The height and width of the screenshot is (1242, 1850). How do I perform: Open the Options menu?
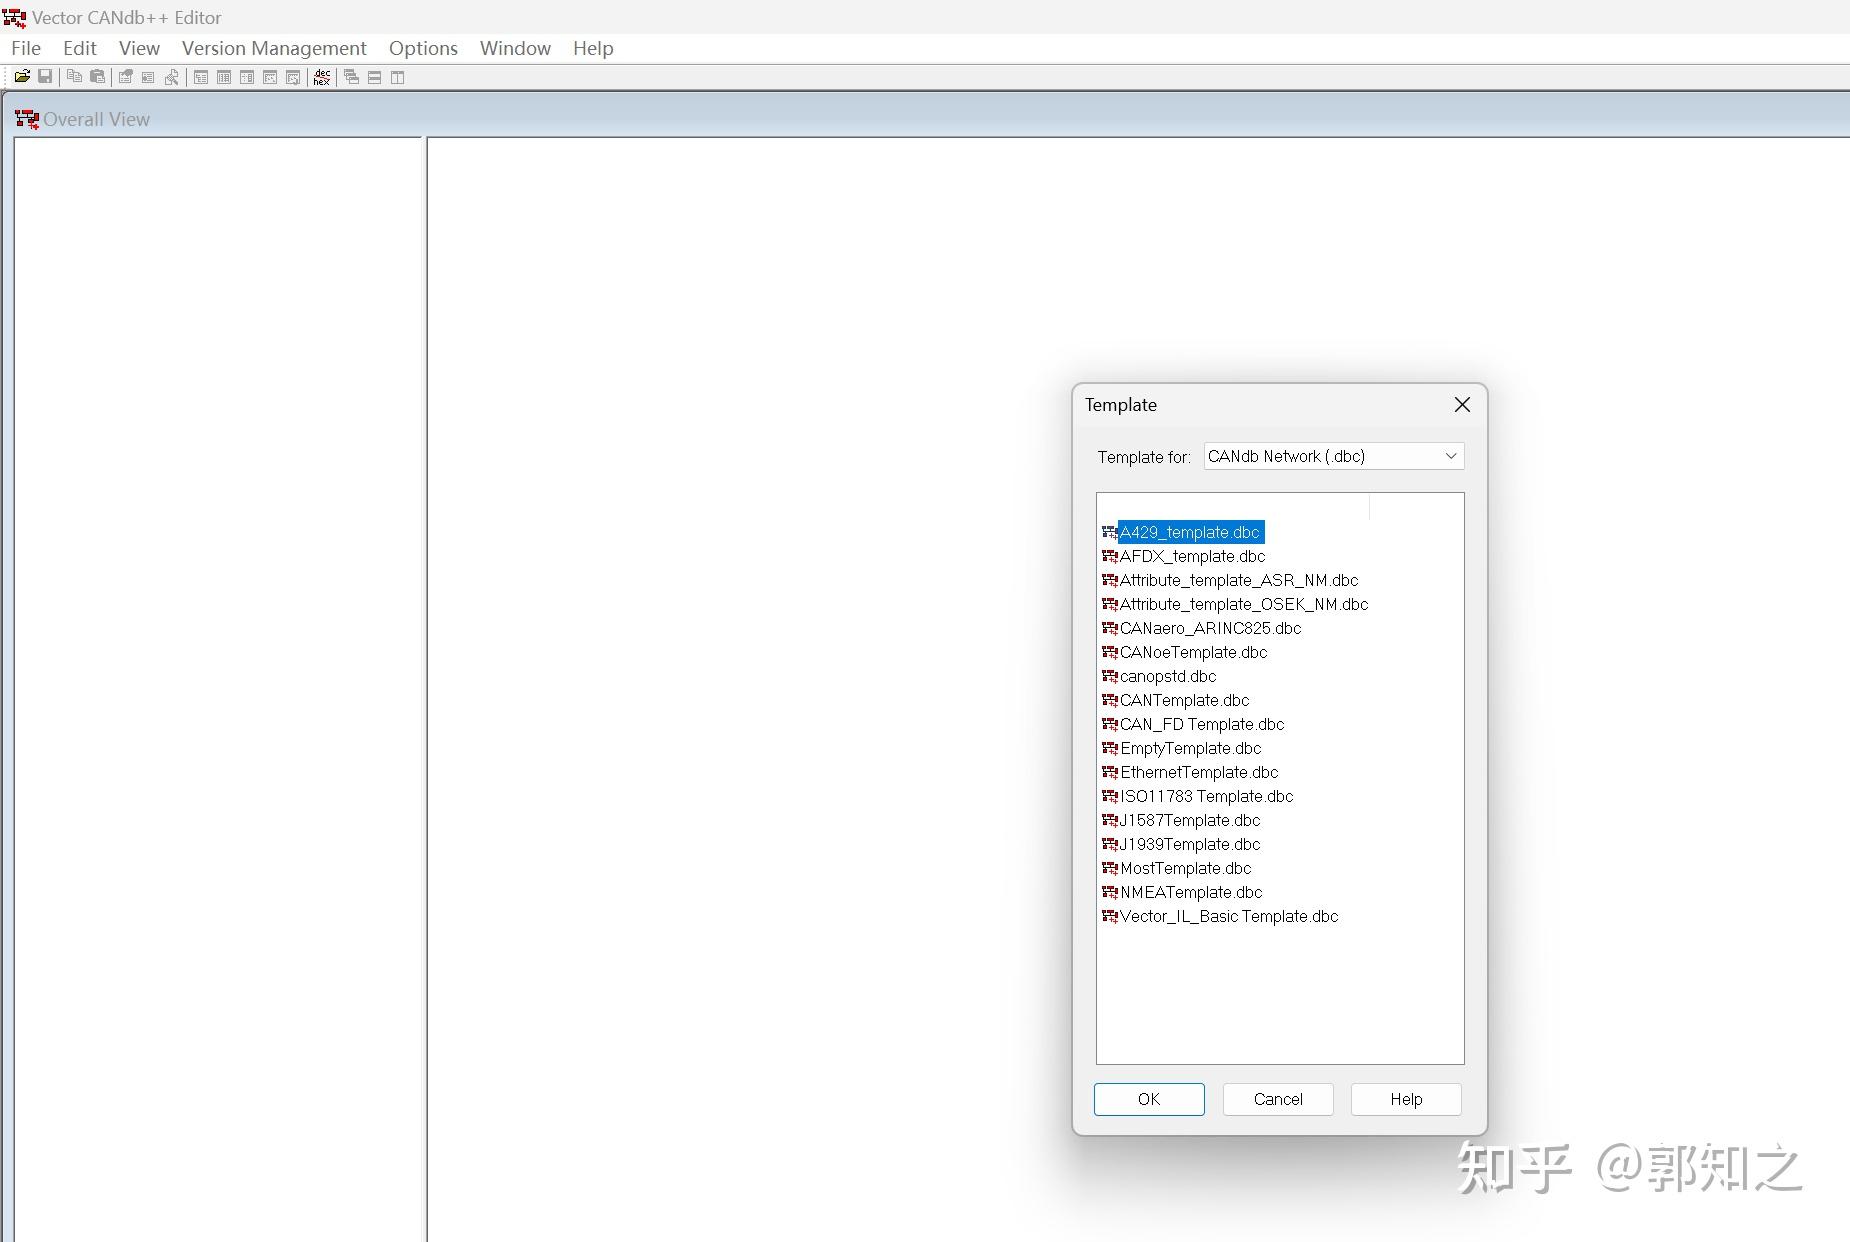(x=423, y=48)
